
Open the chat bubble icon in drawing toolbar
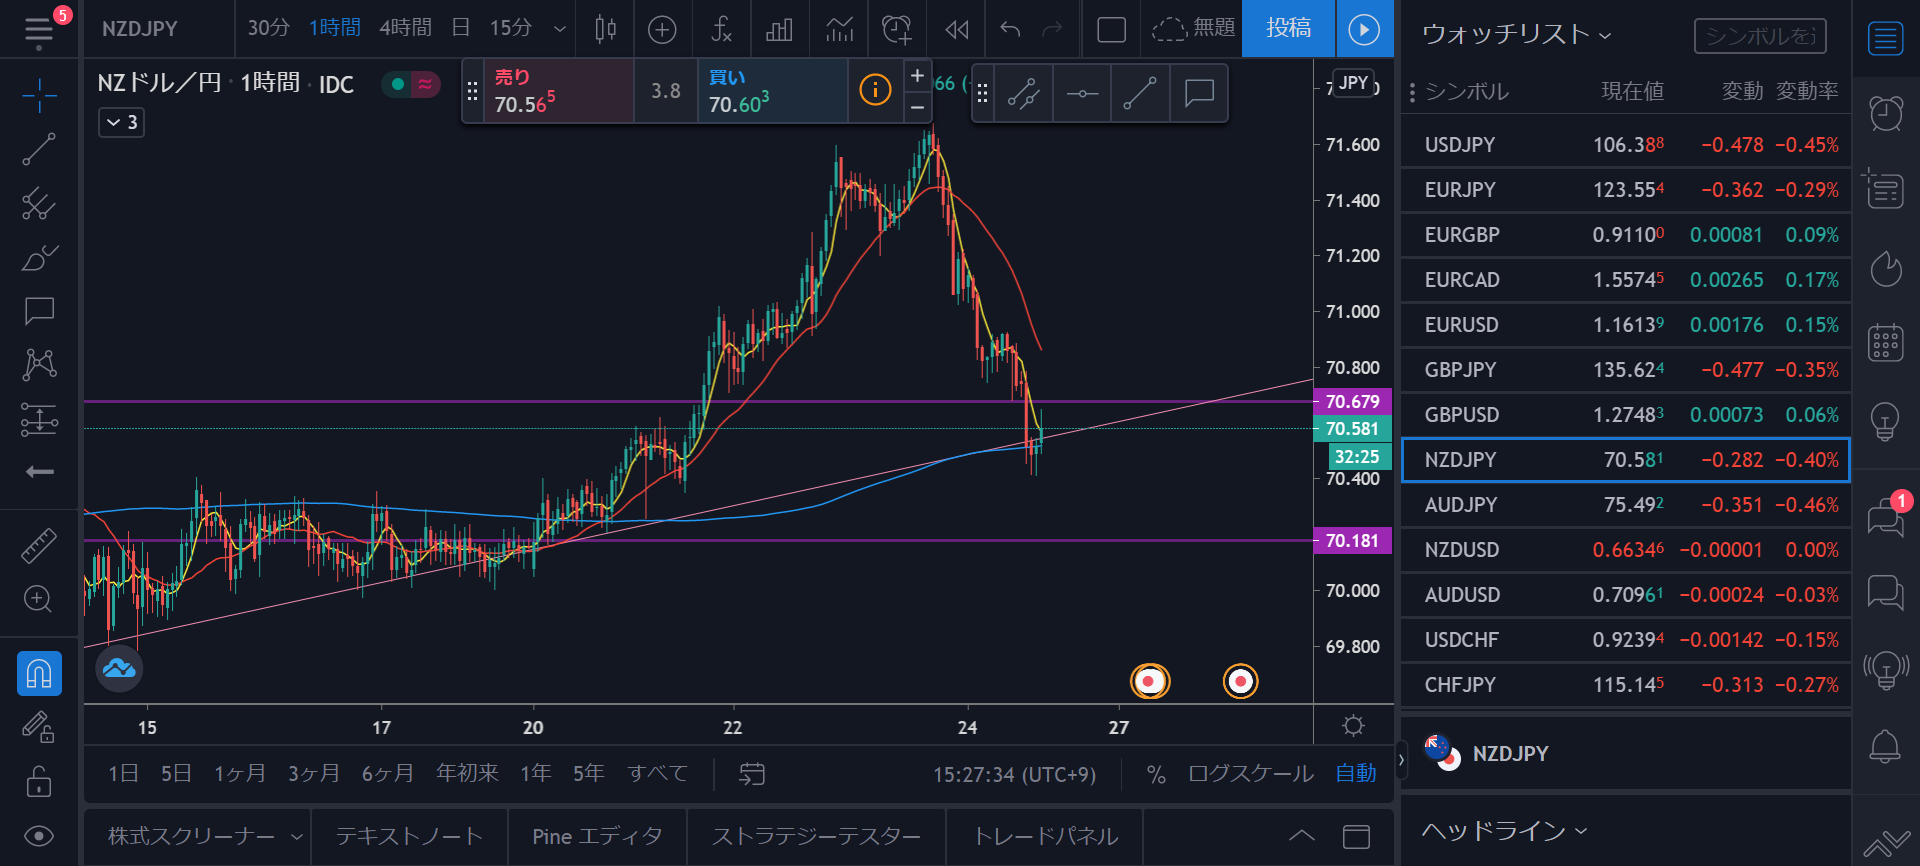coord(1198,93)
